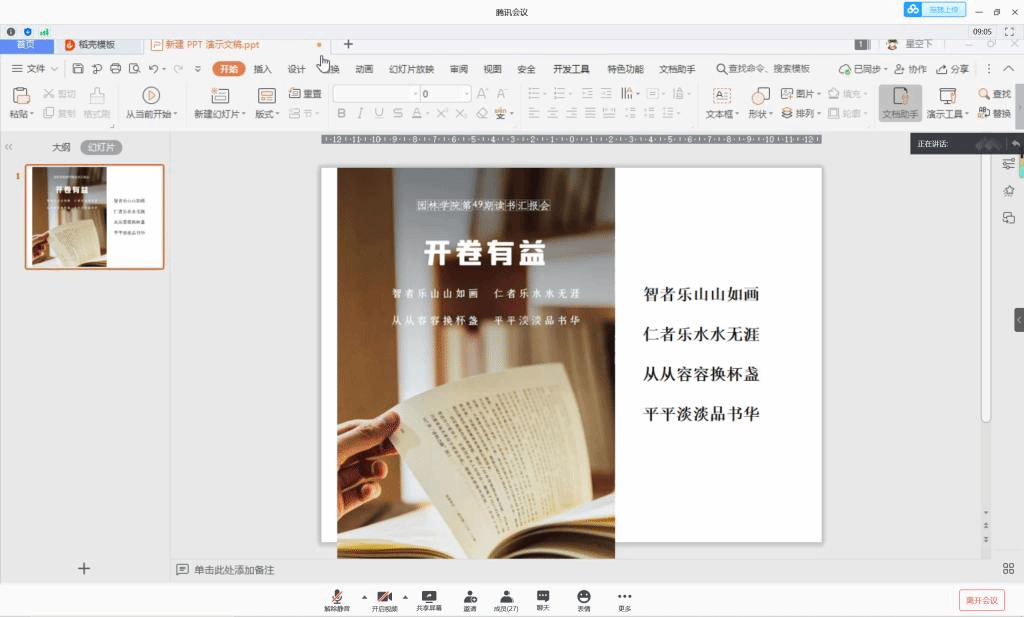The image size is (1024, 617).
Task: Toggle bold formatting in the ribbon
Action: pyautogui.click(x=341, y=113)
